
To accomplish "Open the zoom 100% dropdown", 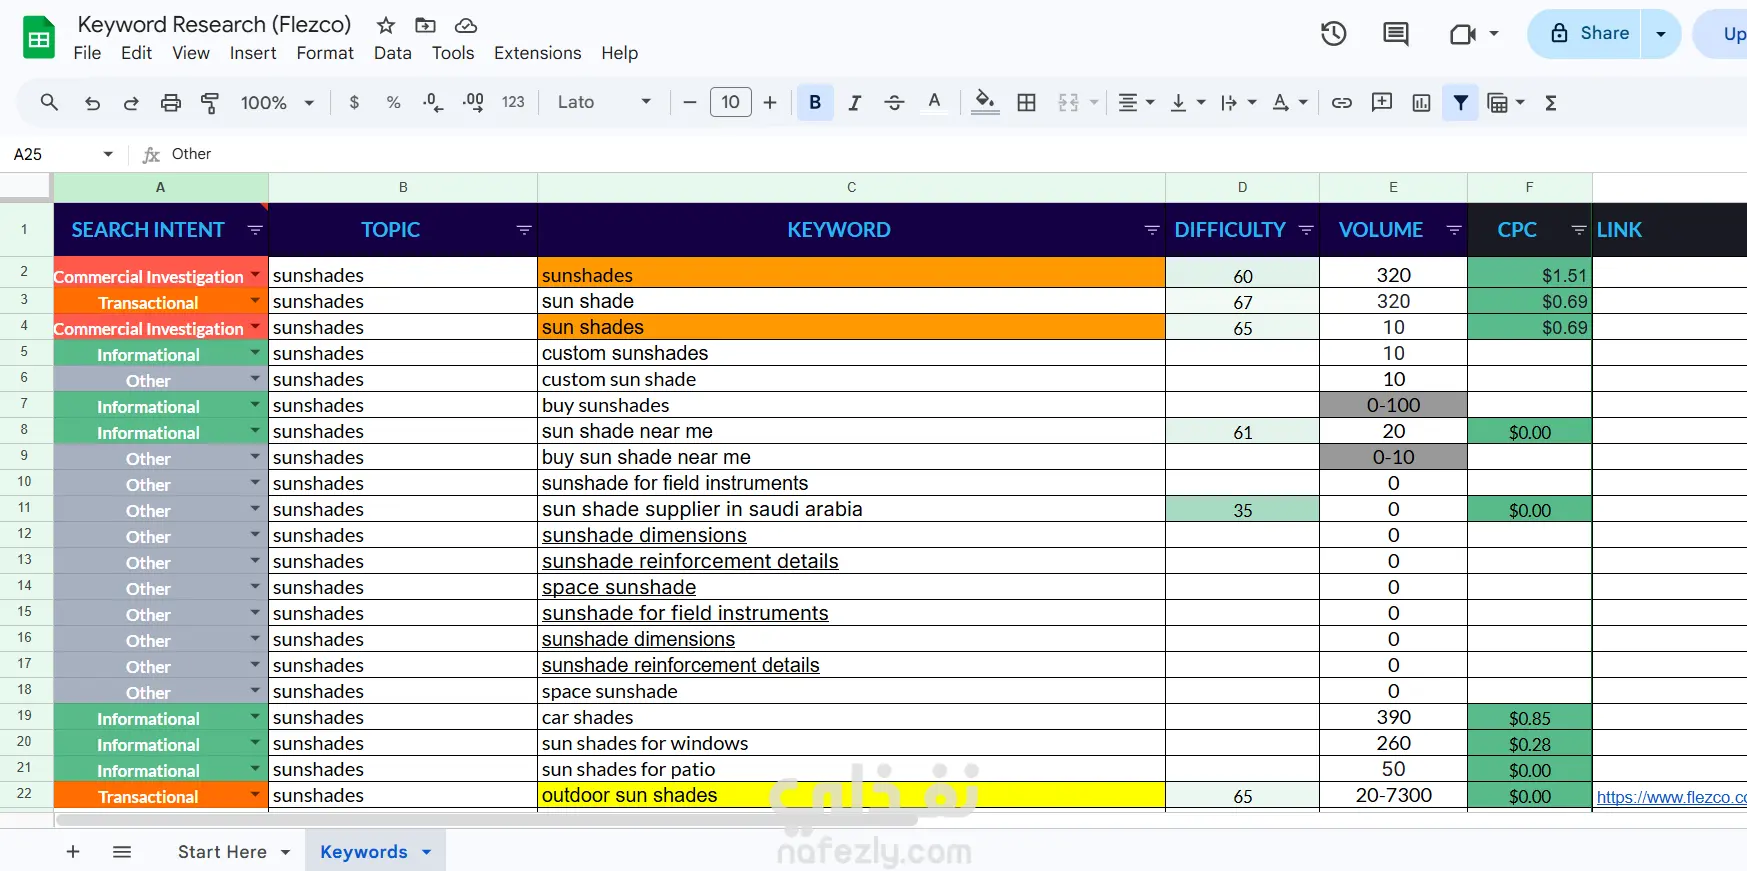I will pos(278,102).
